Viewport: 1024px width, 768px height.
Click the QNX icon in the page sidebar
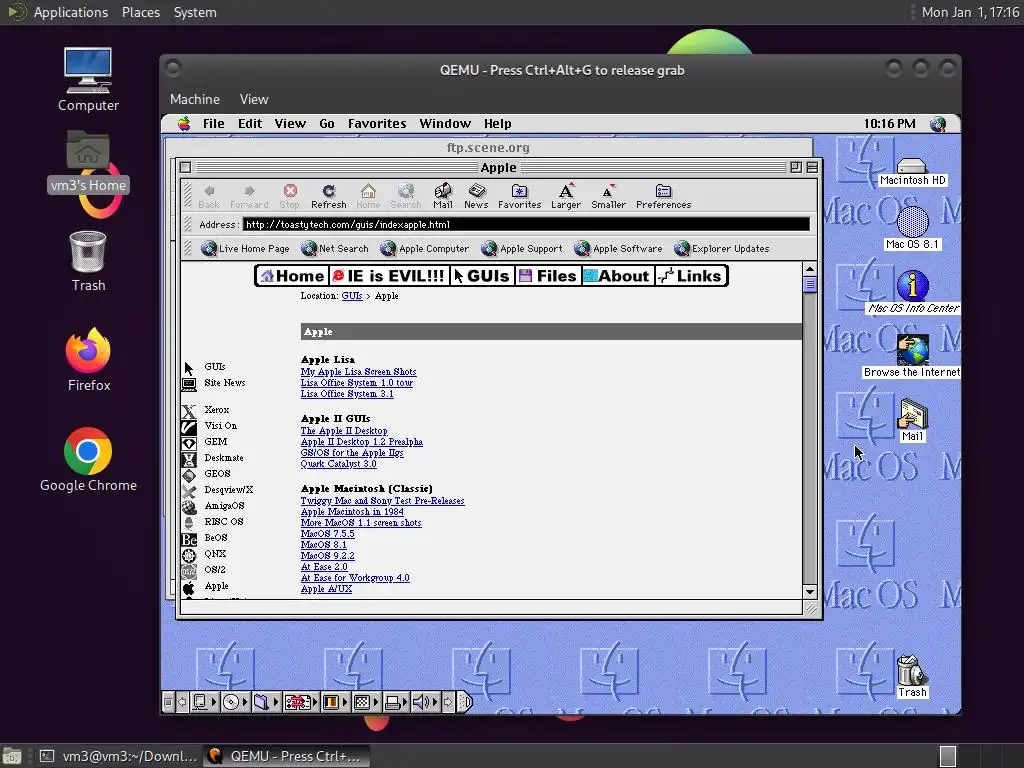tap(189, 555)
